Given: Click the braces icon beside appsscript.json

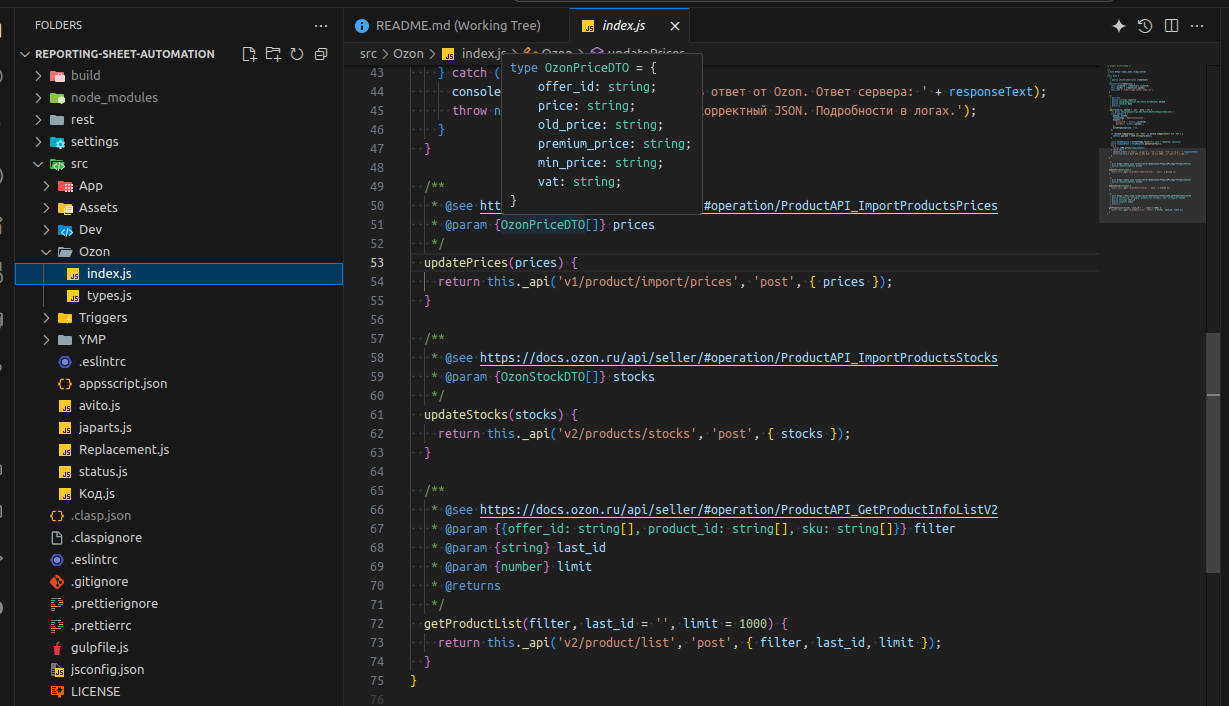Looking at the screenshot, I should click(65, 384).
